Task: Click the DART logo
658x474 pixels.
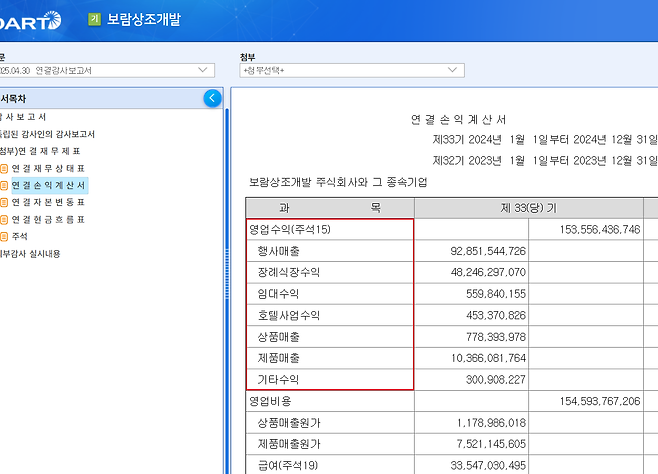Action: click(30, 20)
